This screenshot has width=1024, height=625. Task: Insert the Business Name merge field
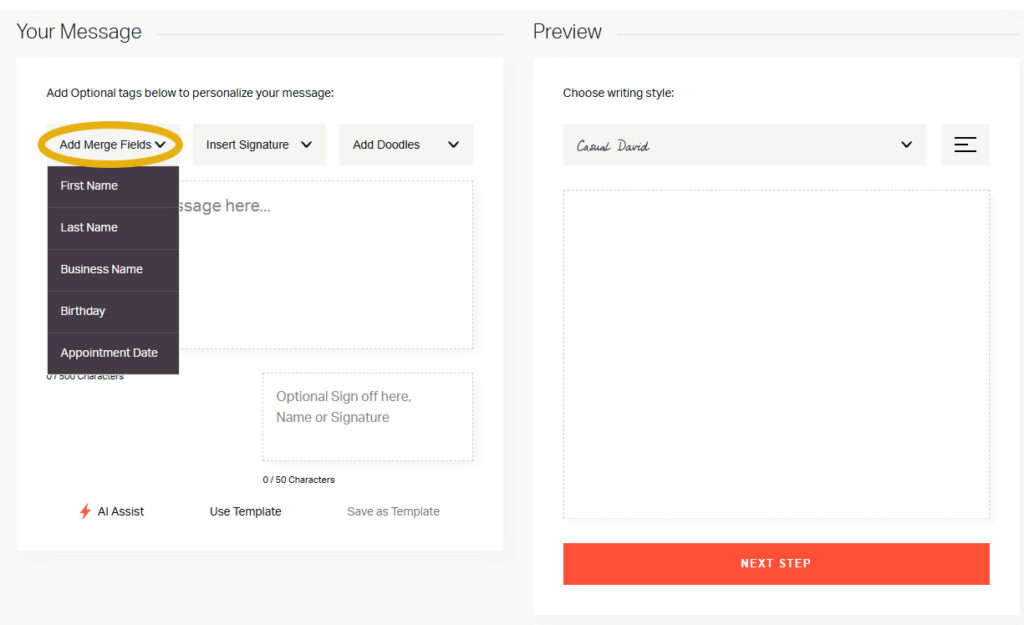(112, 269)
